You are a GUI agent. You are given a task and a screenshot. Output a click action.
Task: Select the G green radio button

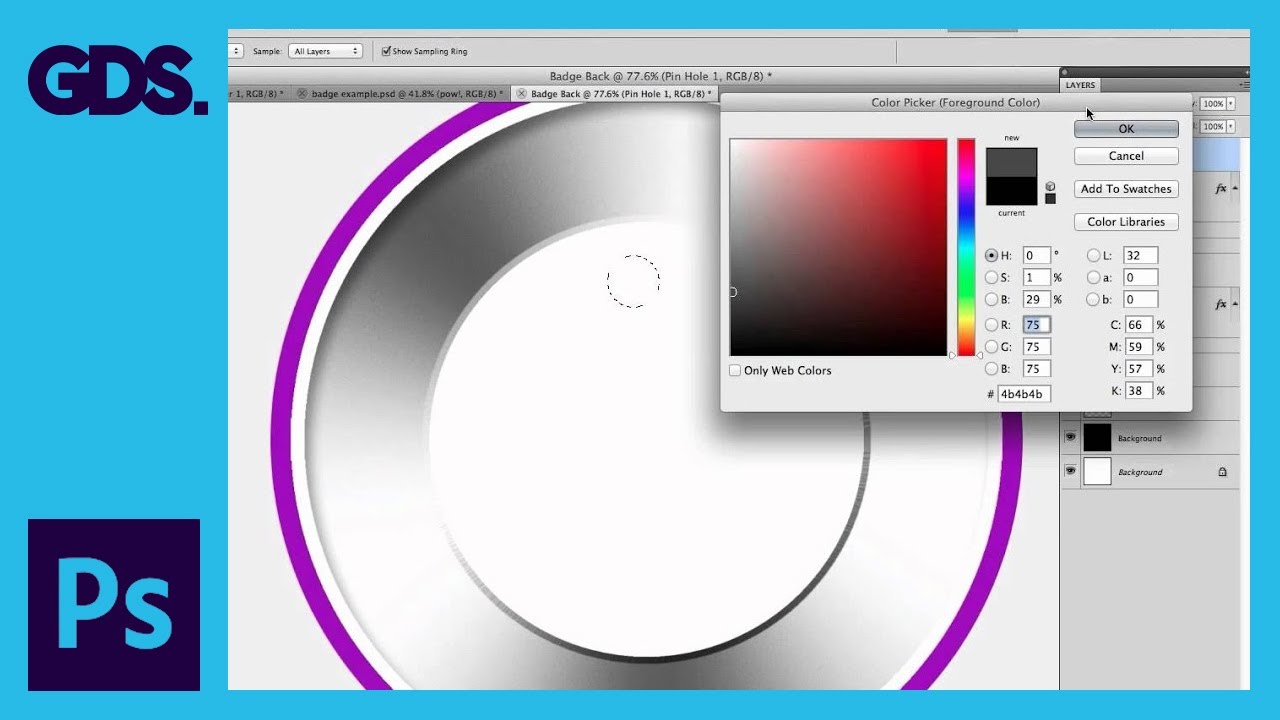coord(991,347)
